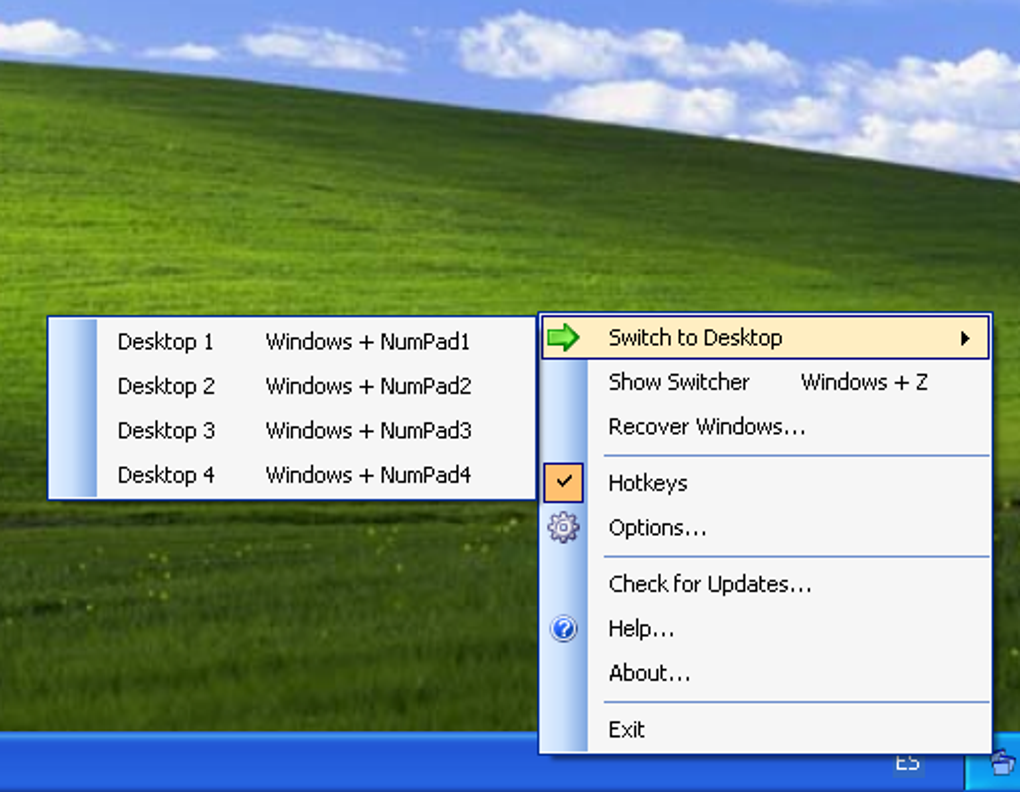
Task: Switch to Desktop 3
Action: coord(292,430)
